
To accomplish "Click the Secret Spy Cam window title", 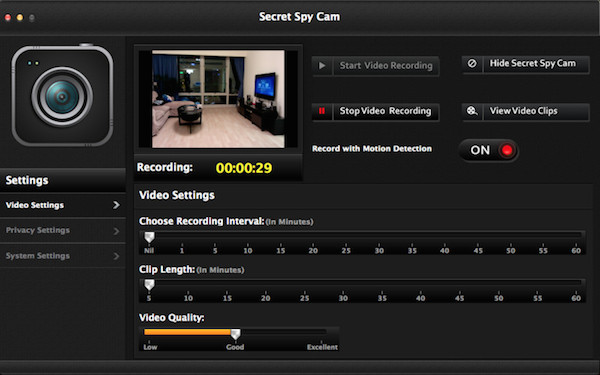I will pyautogui.click(x=299, y=17).
